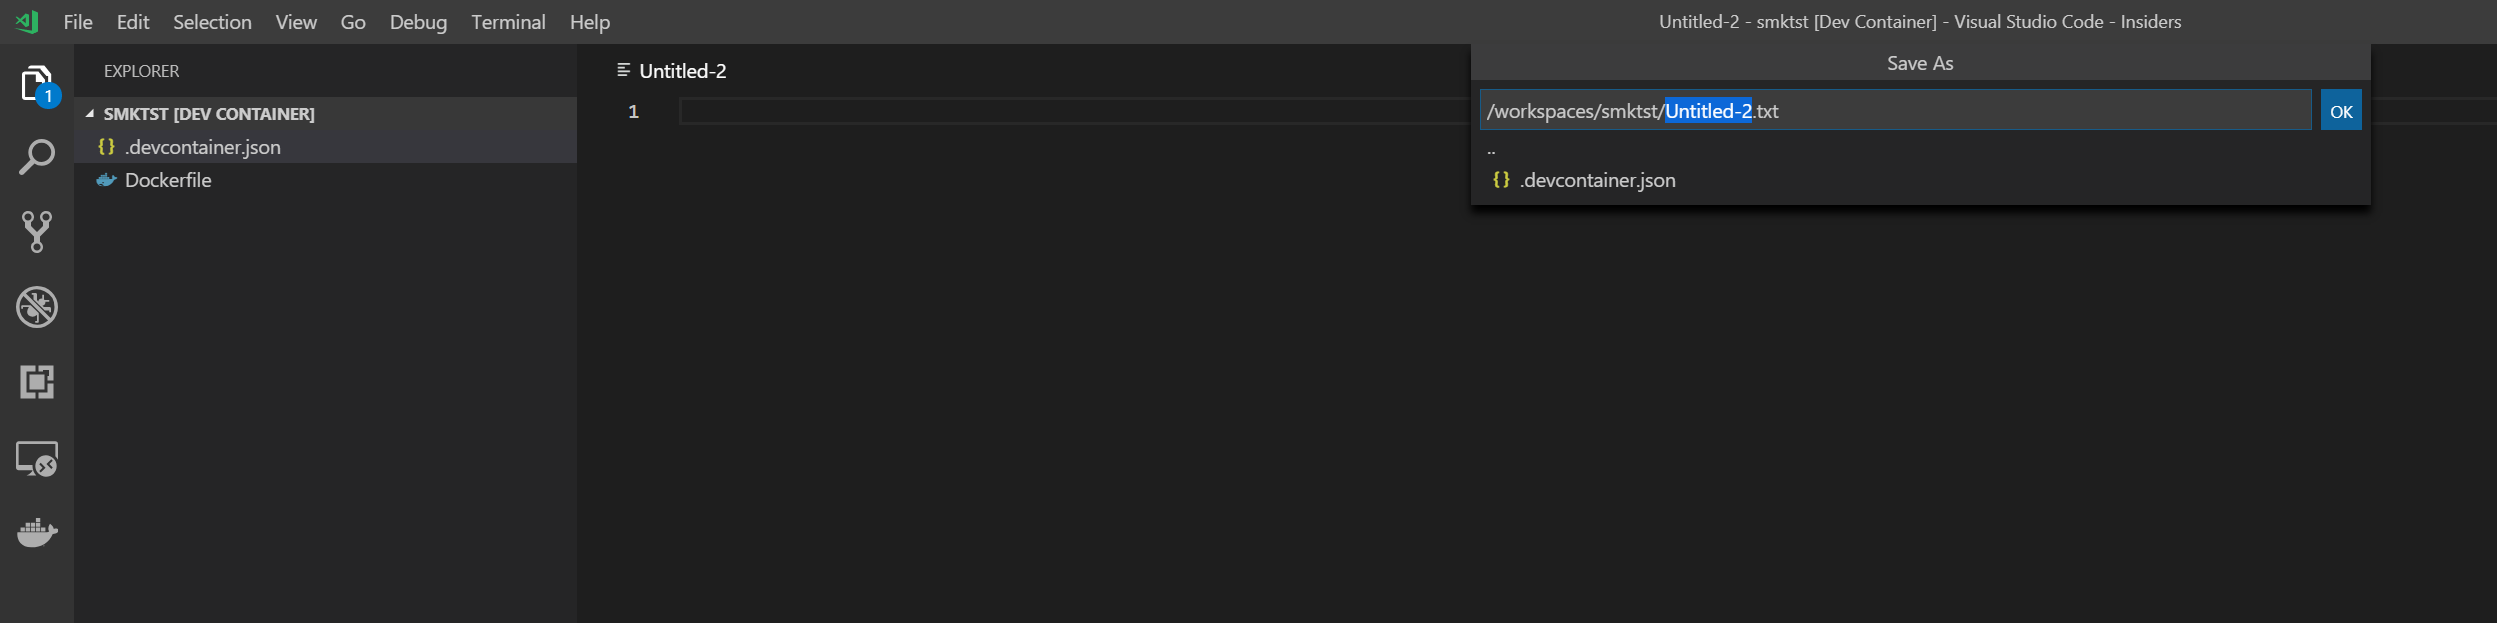Open the Remote Explorer view
Image resolution: width=2497 pixels, height=623 pixels.
click(37, 458)
